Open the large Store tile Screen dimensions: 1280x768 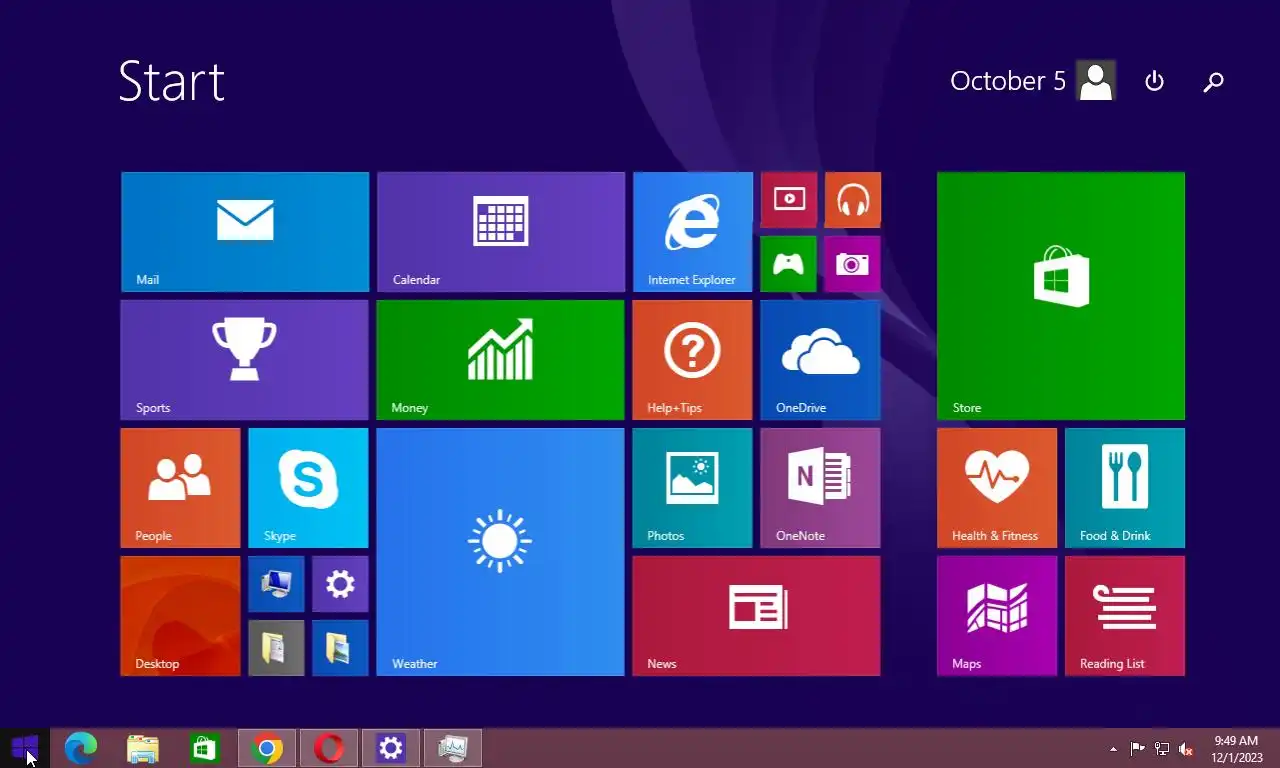[x=1061, y=296]
